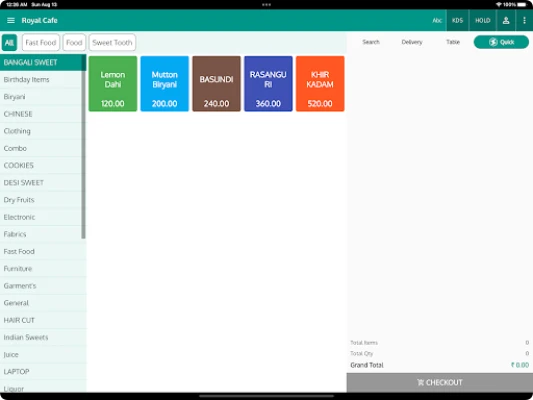The width and height of the screenshot is (533, 400).
Task: Select the Quick order mode
Action: (x=501, y=42)
